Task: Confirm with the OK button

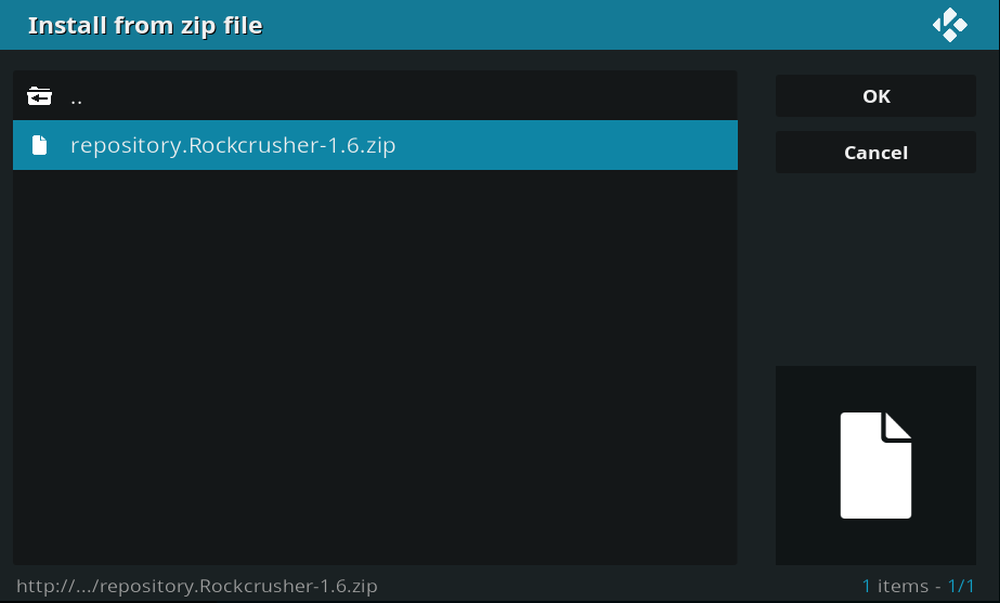Action: pyautogui.click(x=876, y=96)
